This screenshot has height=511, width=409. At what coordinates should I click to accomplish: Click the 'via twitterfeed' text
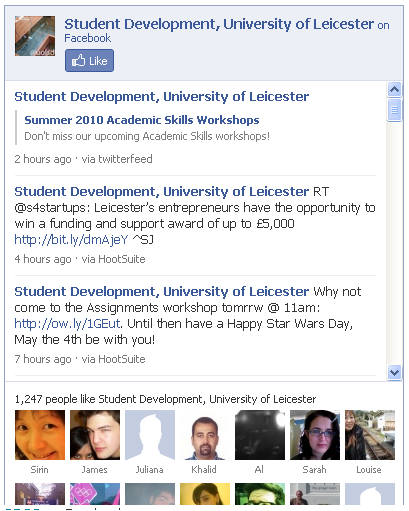pos(117,159)
